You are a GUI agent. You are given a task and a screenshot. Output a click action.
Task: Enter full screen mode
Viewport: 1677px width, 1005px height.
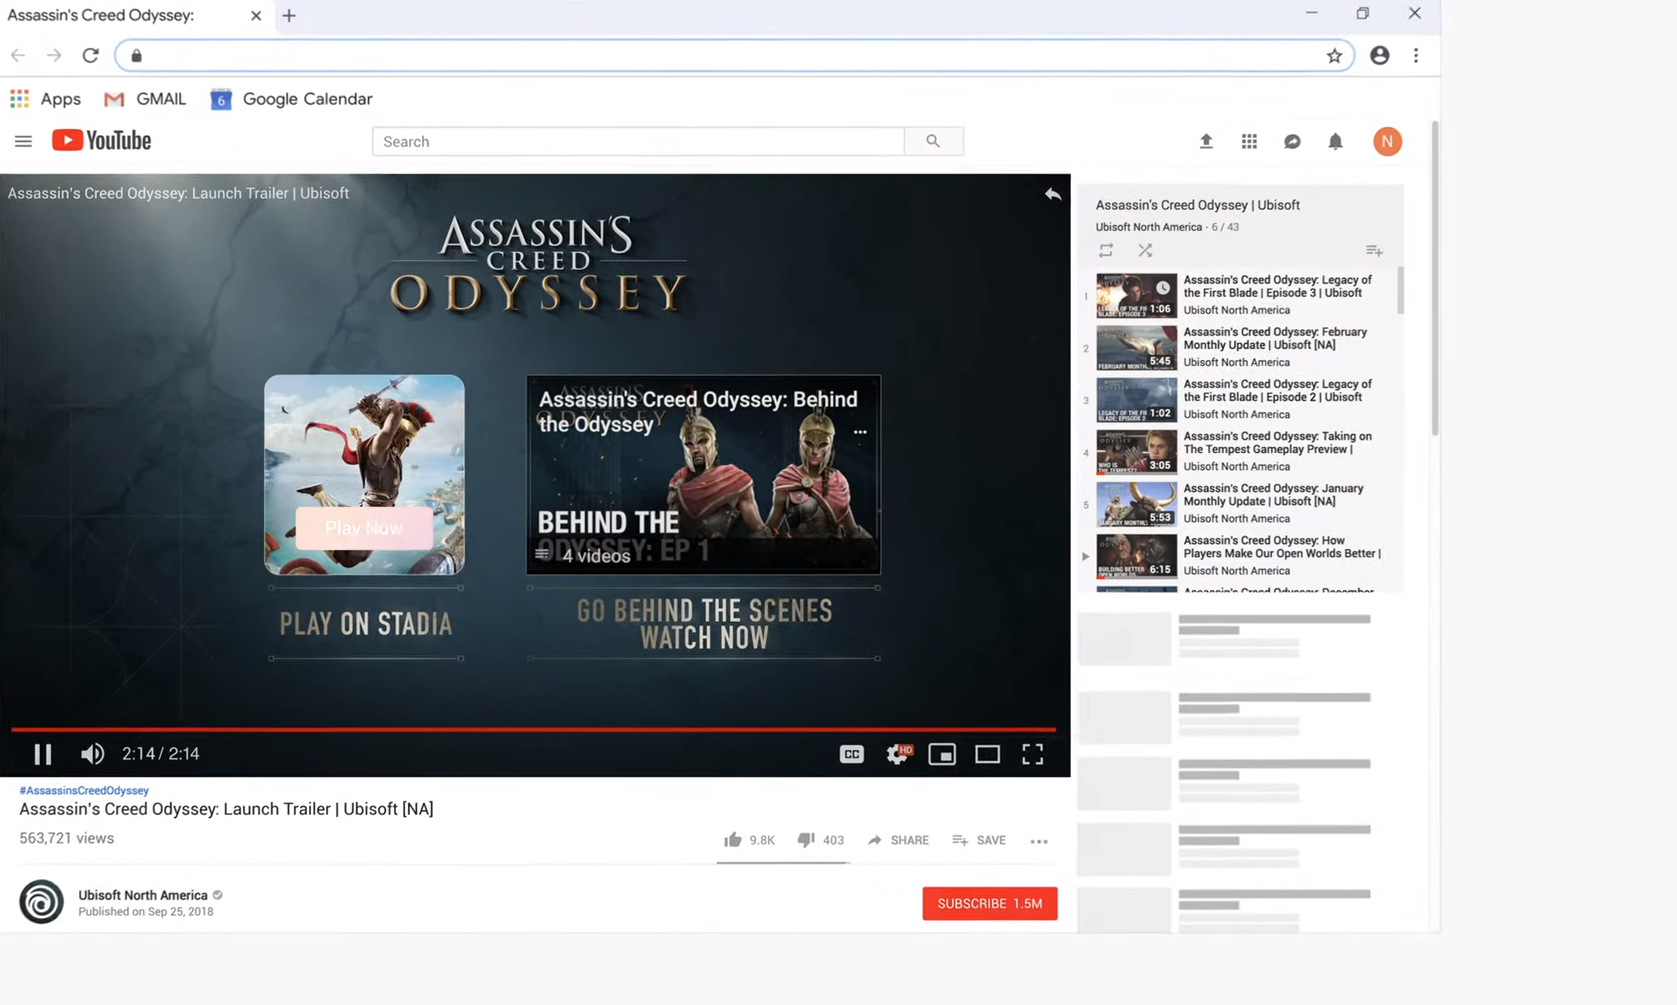point(1032,754)
